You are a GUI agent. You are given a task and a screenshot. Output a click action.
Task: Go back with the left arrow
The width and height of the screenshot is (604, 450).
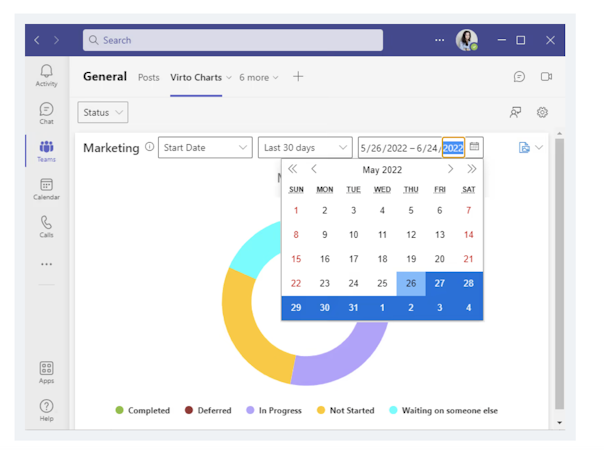(x=37, y=40)
